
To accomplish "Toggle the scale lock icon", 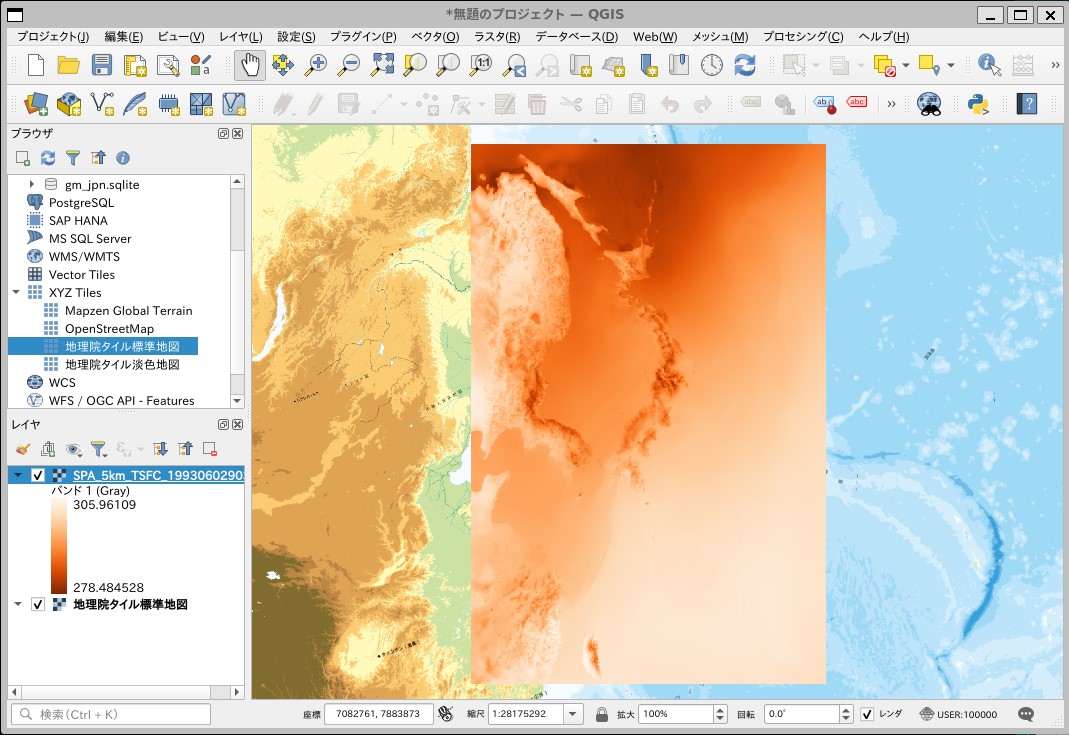I will (x=601, y=714).
